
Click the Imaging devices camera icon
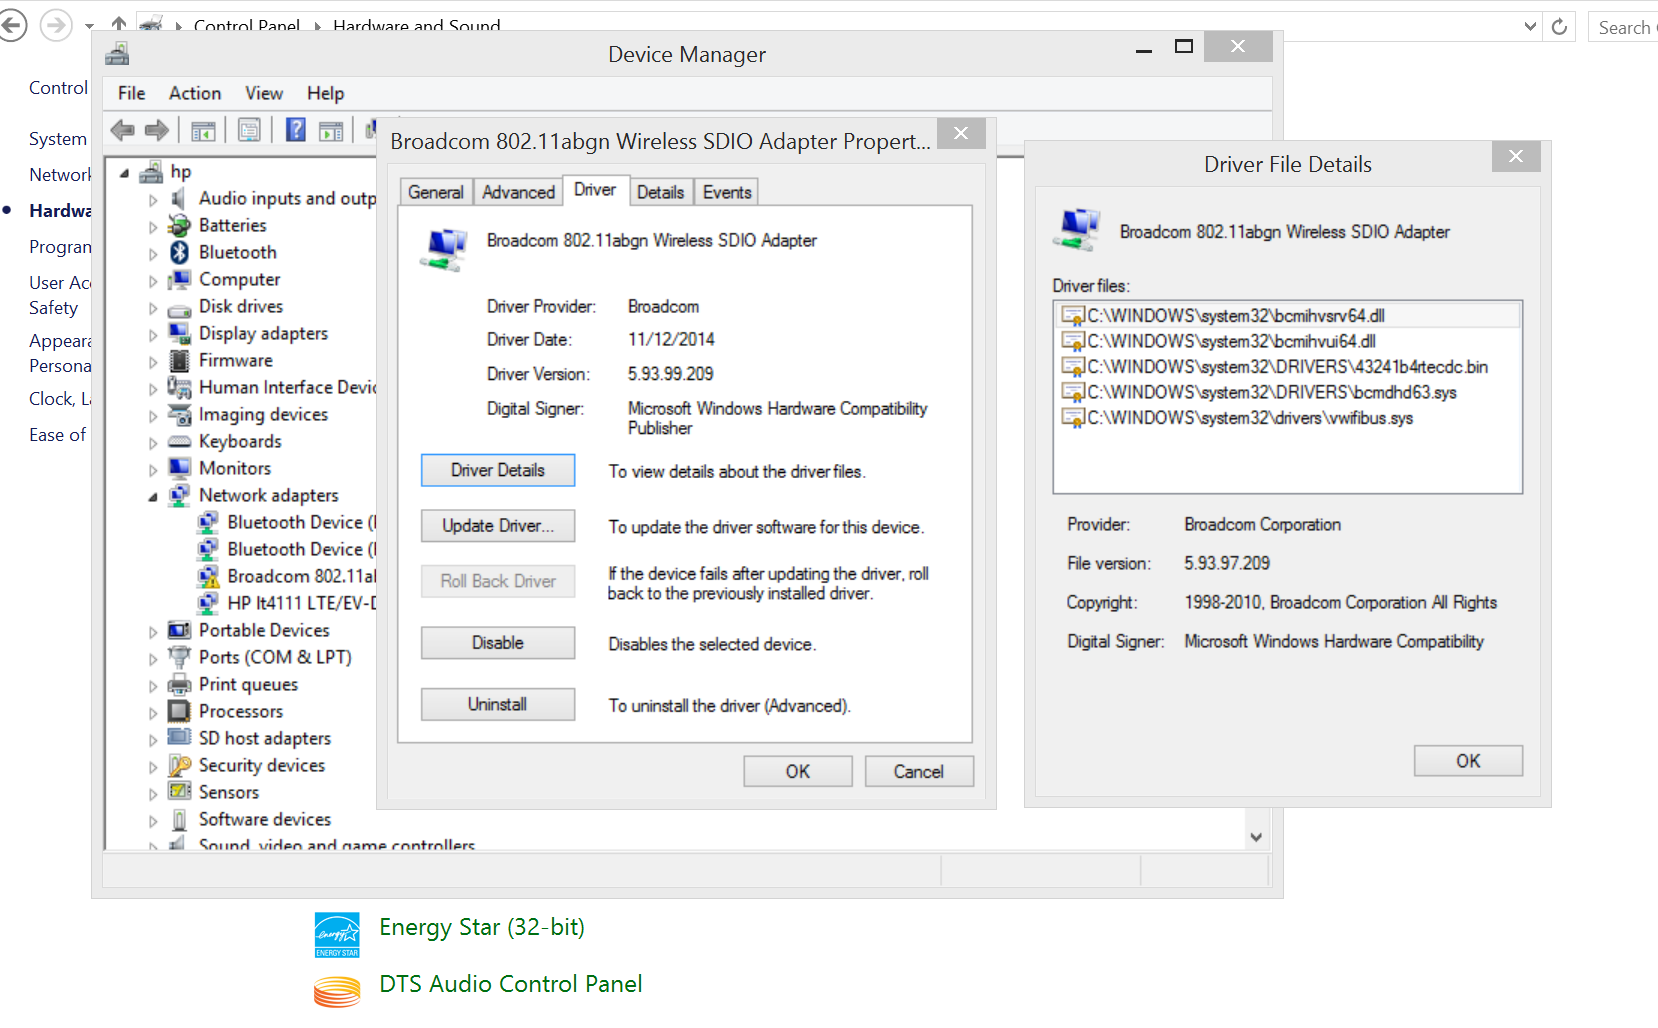point(179,414)
